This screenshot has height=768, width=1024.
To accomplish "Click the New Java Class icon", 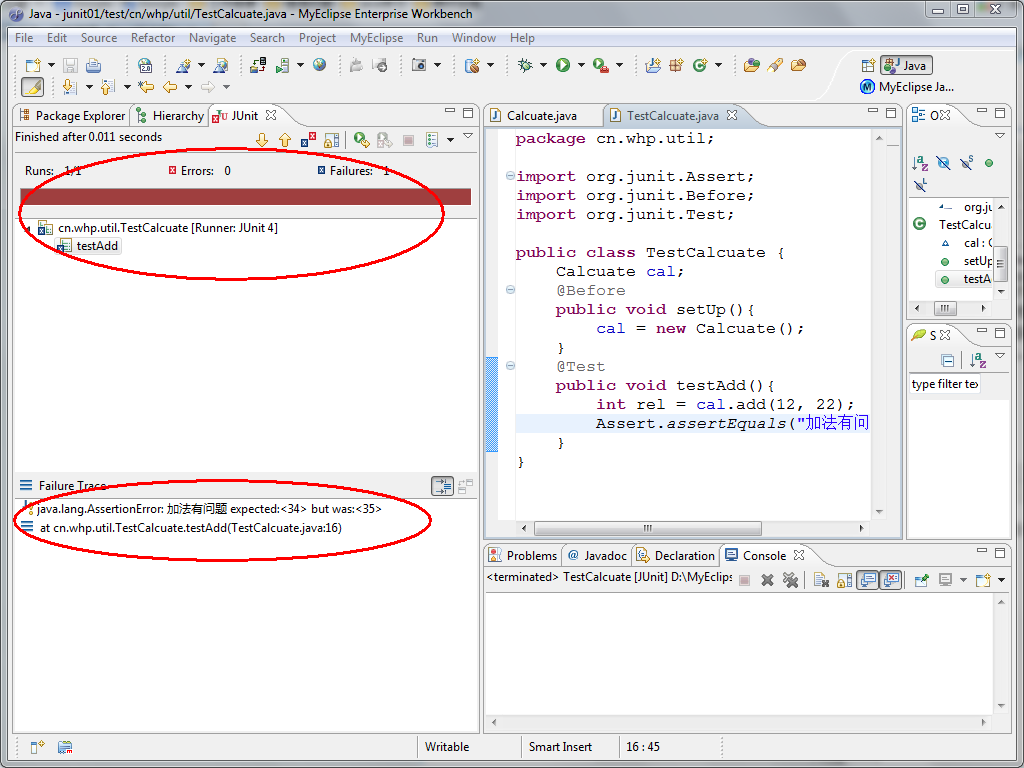I will click(x=700, y=65).
